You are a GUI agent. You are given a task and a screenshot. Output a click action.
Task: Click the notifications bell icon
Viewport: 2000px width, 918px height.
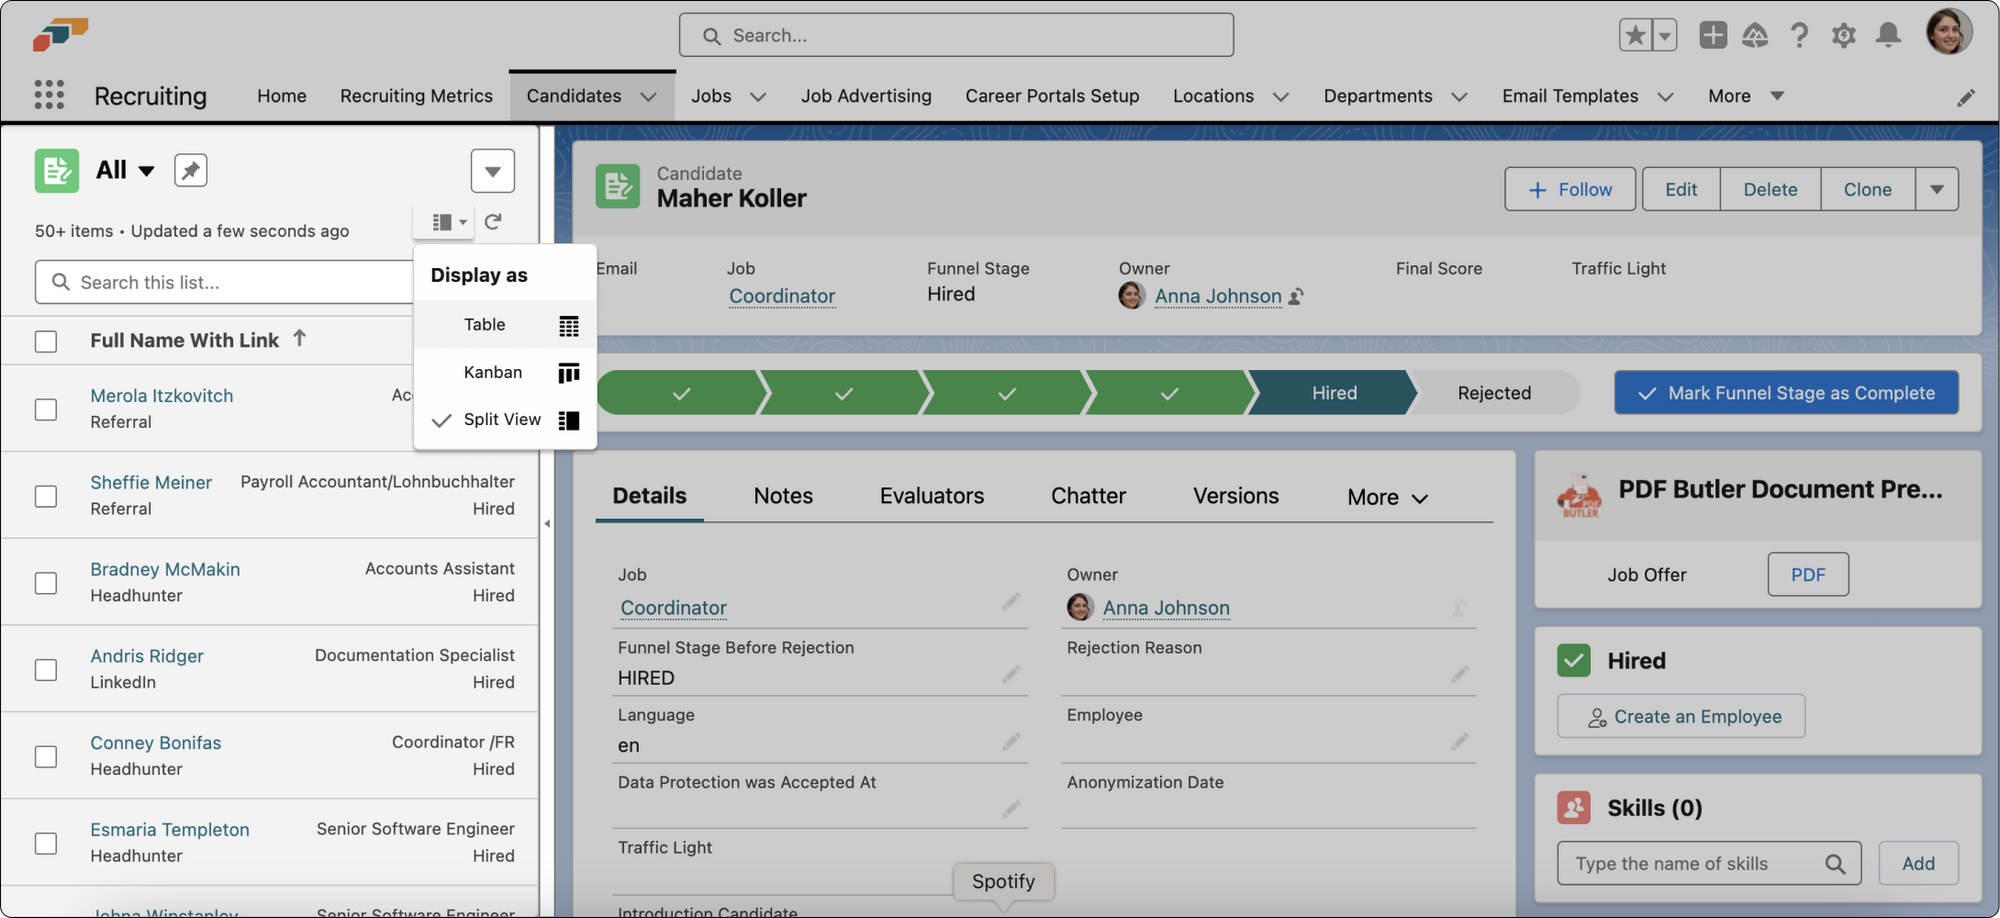pos(1888,36)
